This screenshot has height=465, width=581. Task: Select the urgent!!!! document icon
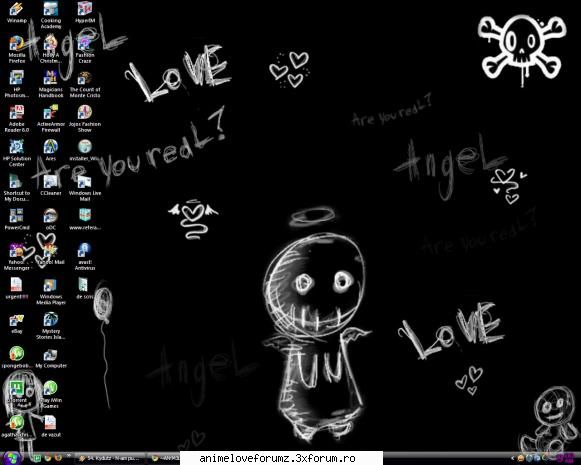click(17, 289)
